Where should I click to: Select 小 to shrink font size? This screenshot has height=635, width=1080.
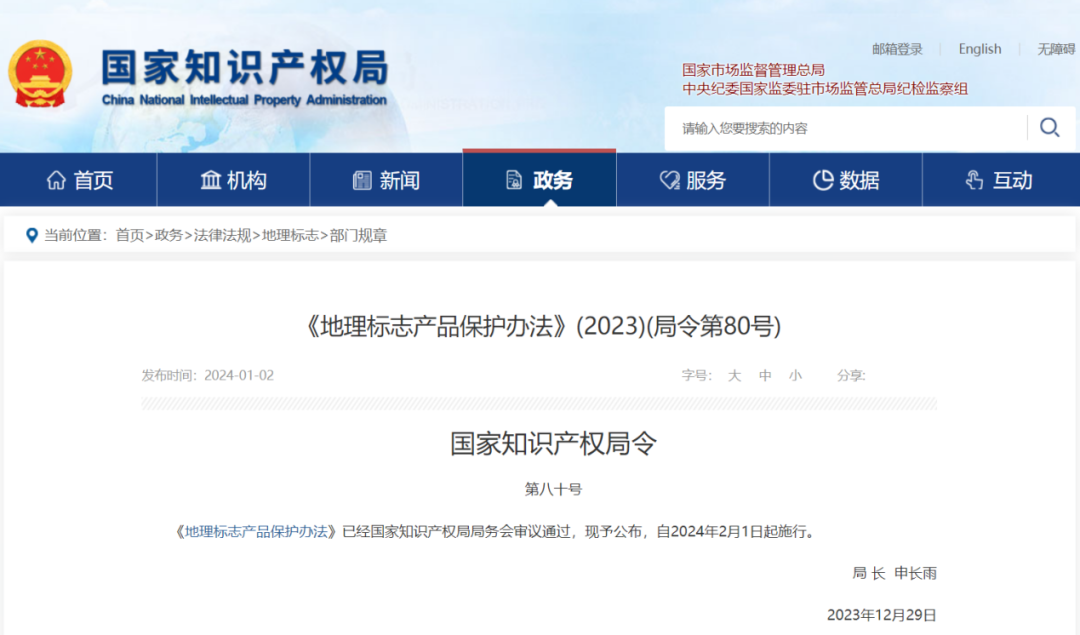tap(795, 376)
